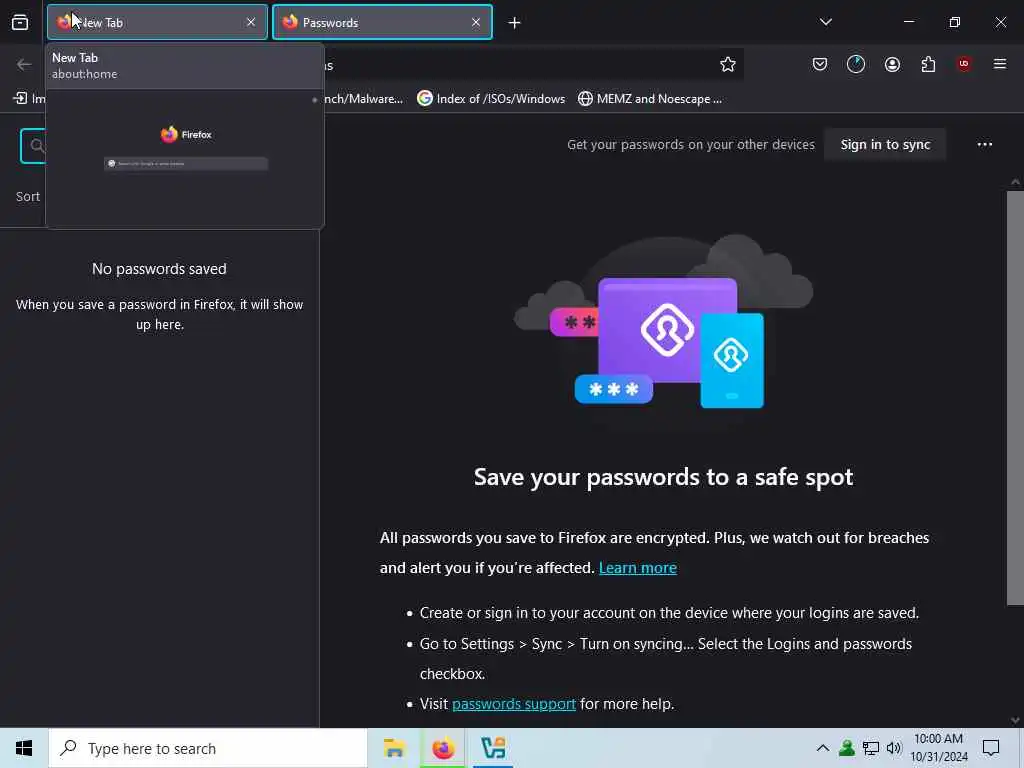Open the Windows Start menu

pos(24,748)
